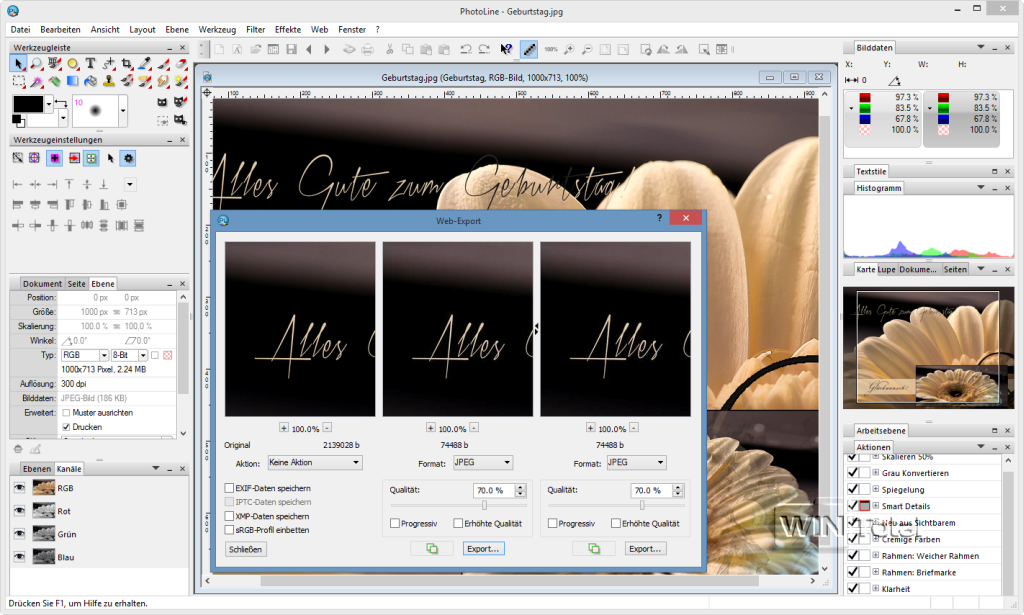This screenshot has width=1024, height=615.
Task: Click the Schließen button
Action: tap(246, 549)
